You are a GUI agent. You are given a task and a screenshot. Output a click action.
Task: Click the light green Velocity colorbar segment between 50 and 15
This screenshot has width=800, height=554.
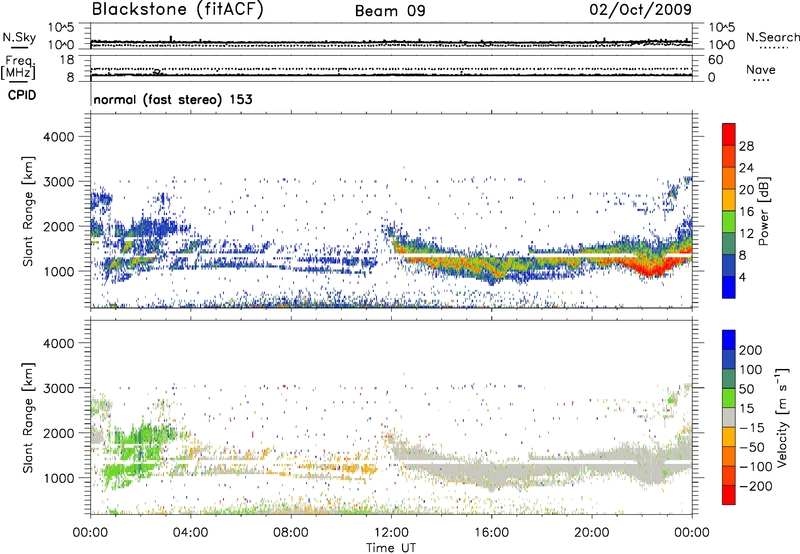[729, 398]
